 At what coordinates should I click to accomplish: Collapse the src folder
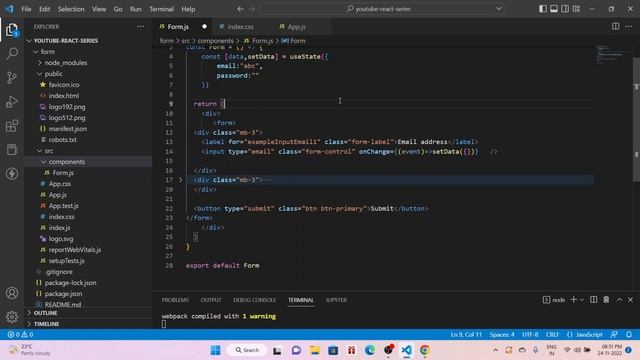[49, 151]
